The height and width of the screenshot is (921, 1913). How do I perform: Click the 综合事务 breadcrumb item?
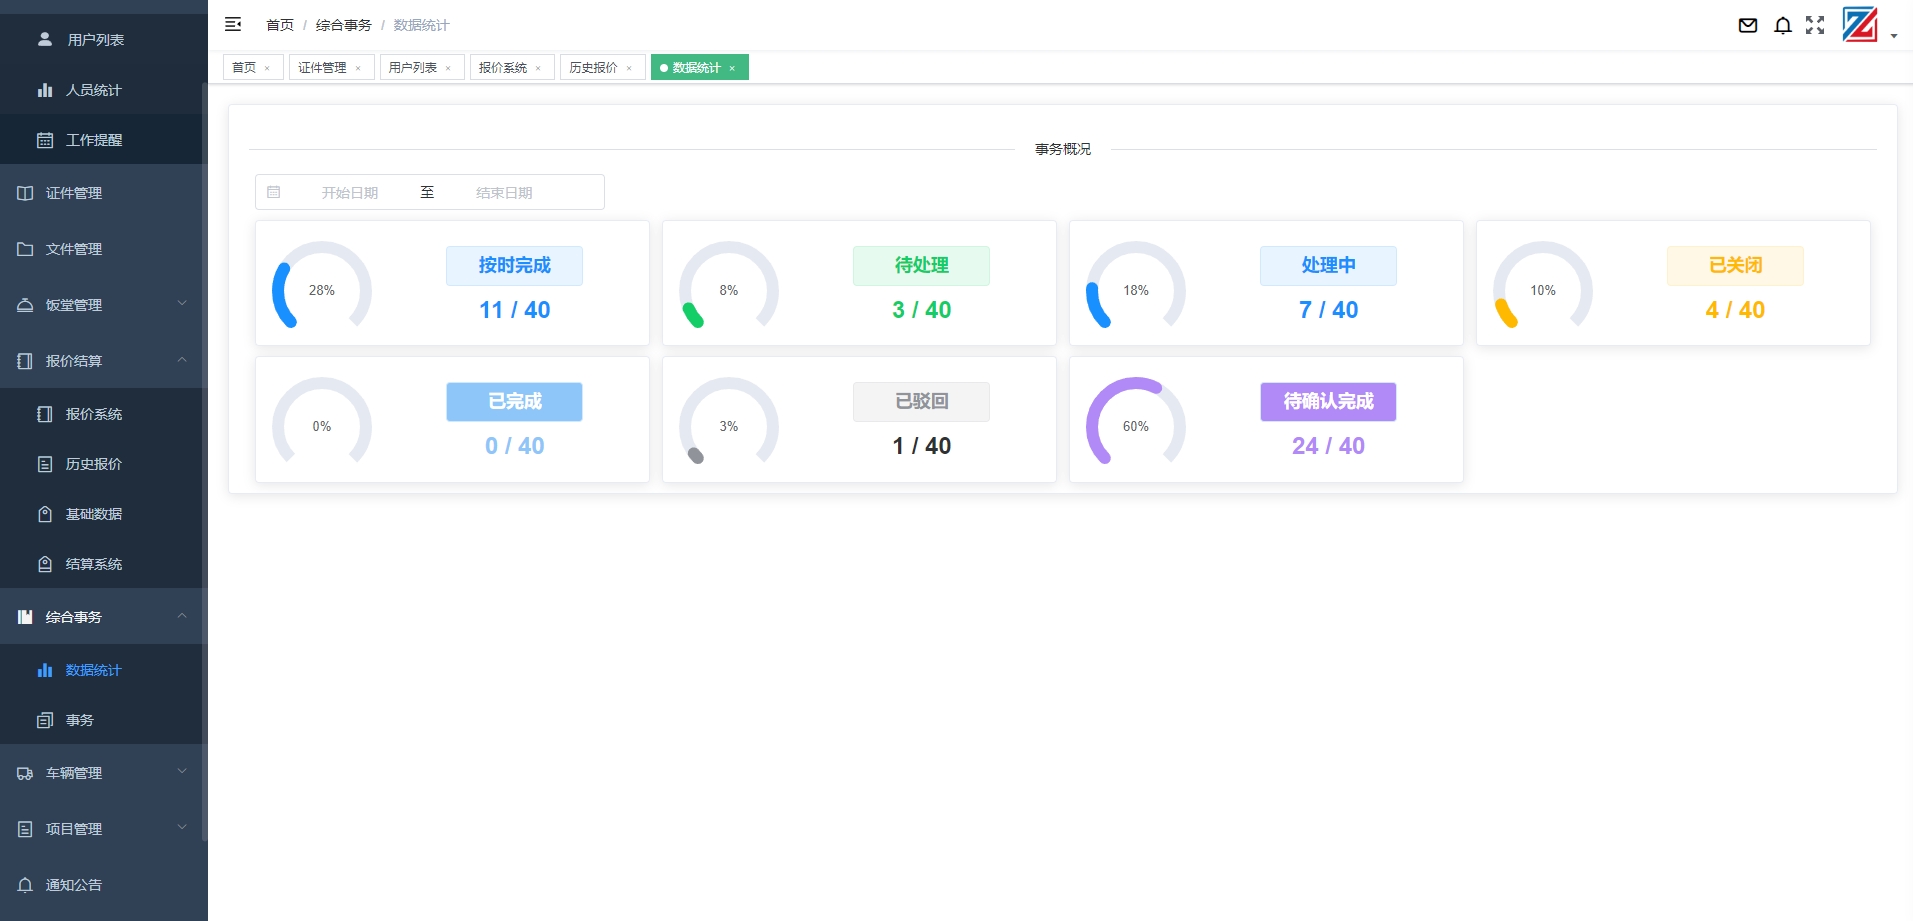[343, 25]
